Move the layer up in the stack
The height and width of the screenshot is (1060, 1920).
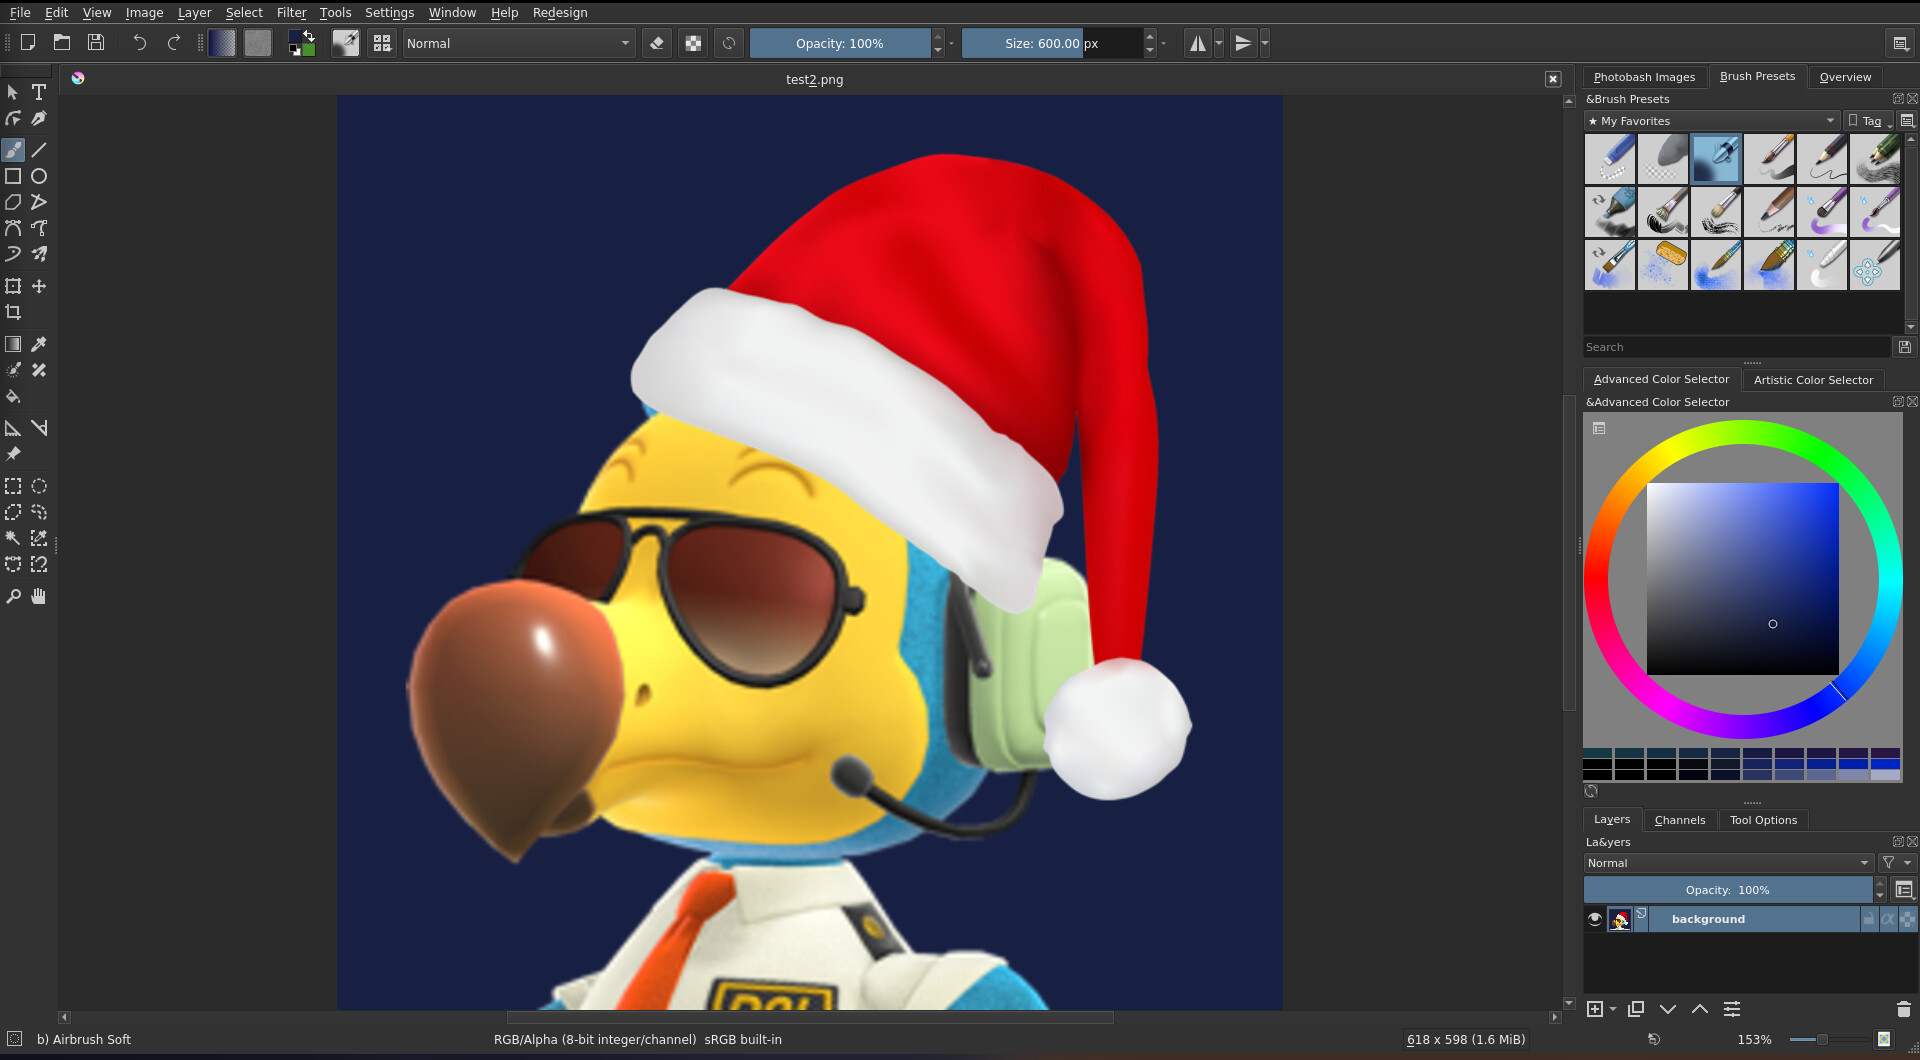pos(1700,1009)
